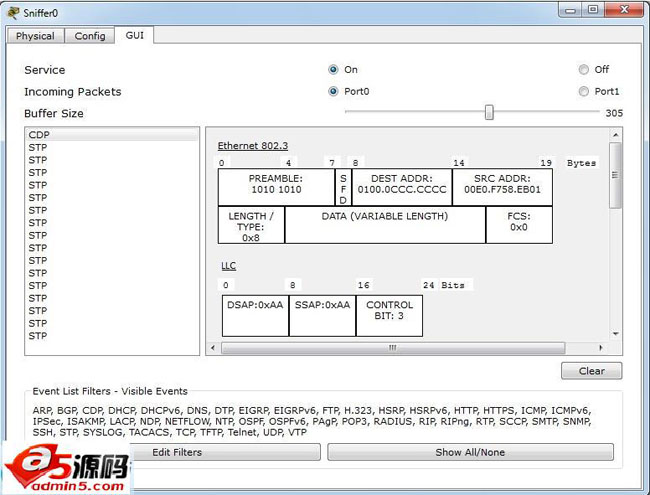Click the Sniffer0 title bar icon
The height and width of the screenshot is (495, 650).
point(12,13)
